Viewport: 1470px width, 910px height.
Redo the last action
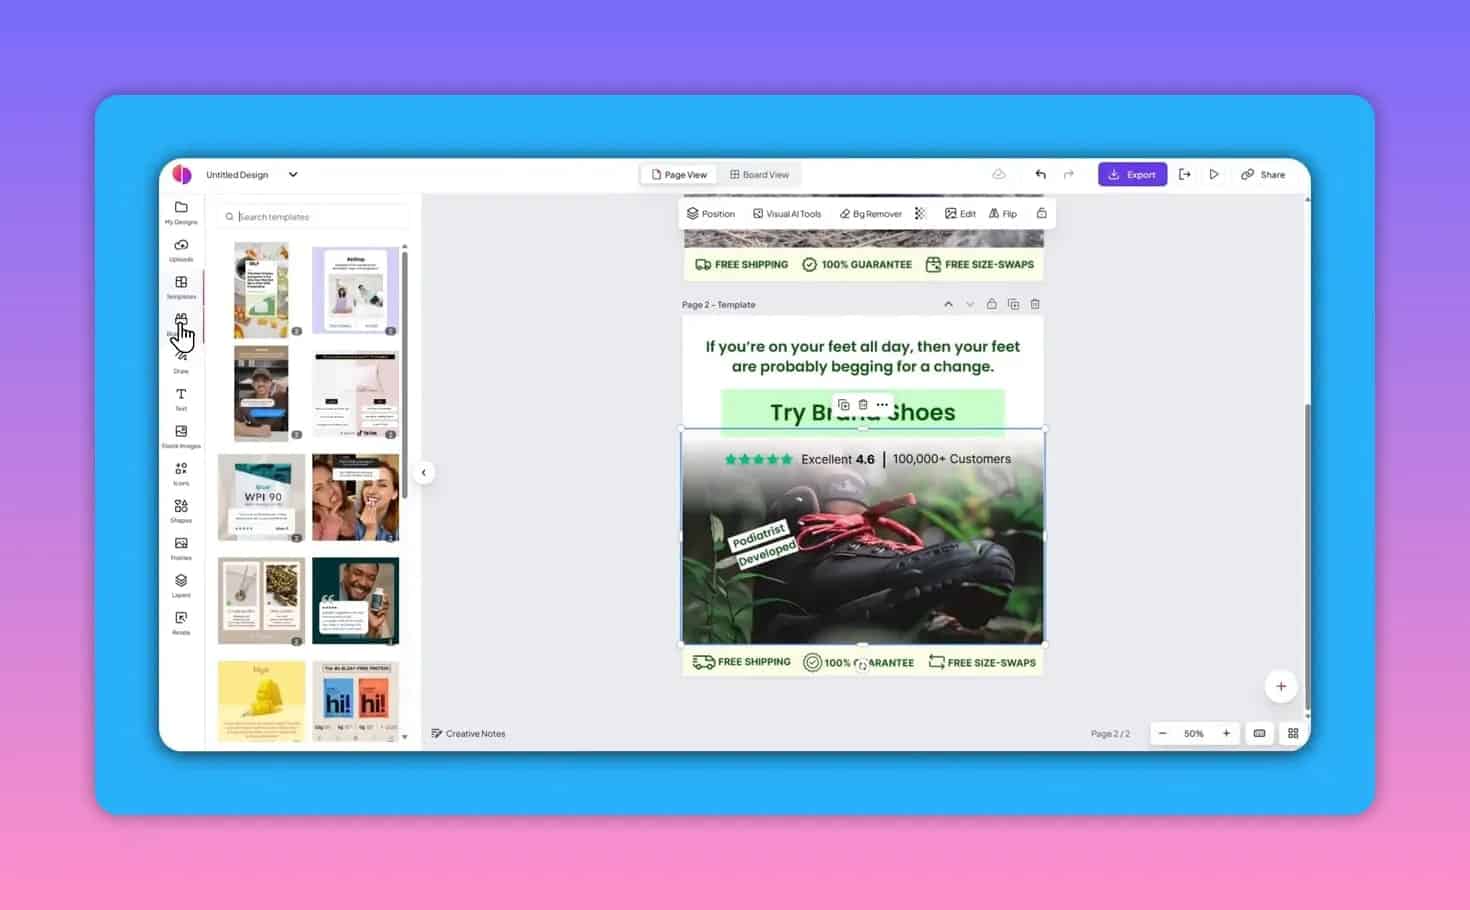click(x=1068, y=174)
